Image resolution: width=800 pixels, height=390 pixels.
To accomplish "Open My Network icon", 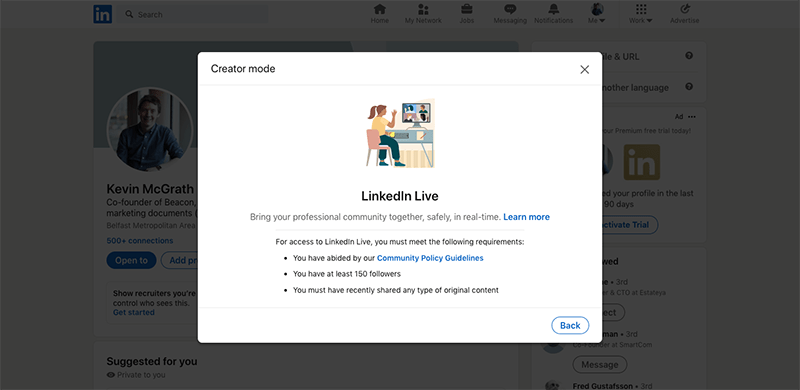I will 423,9.
